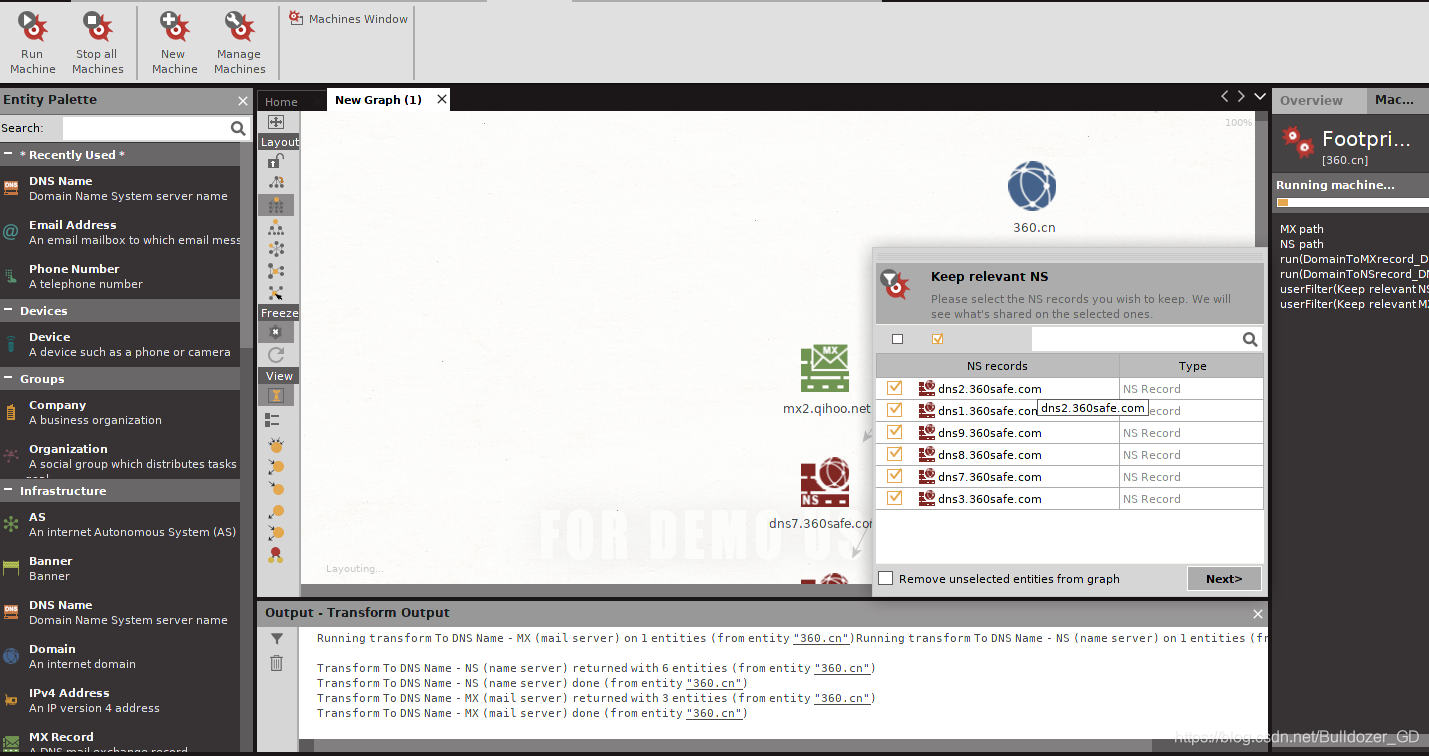Uncheck dns9.360safe.com checkbox
The height and width of the screenshot is (756, 1429).
click(x=894, y=432)
